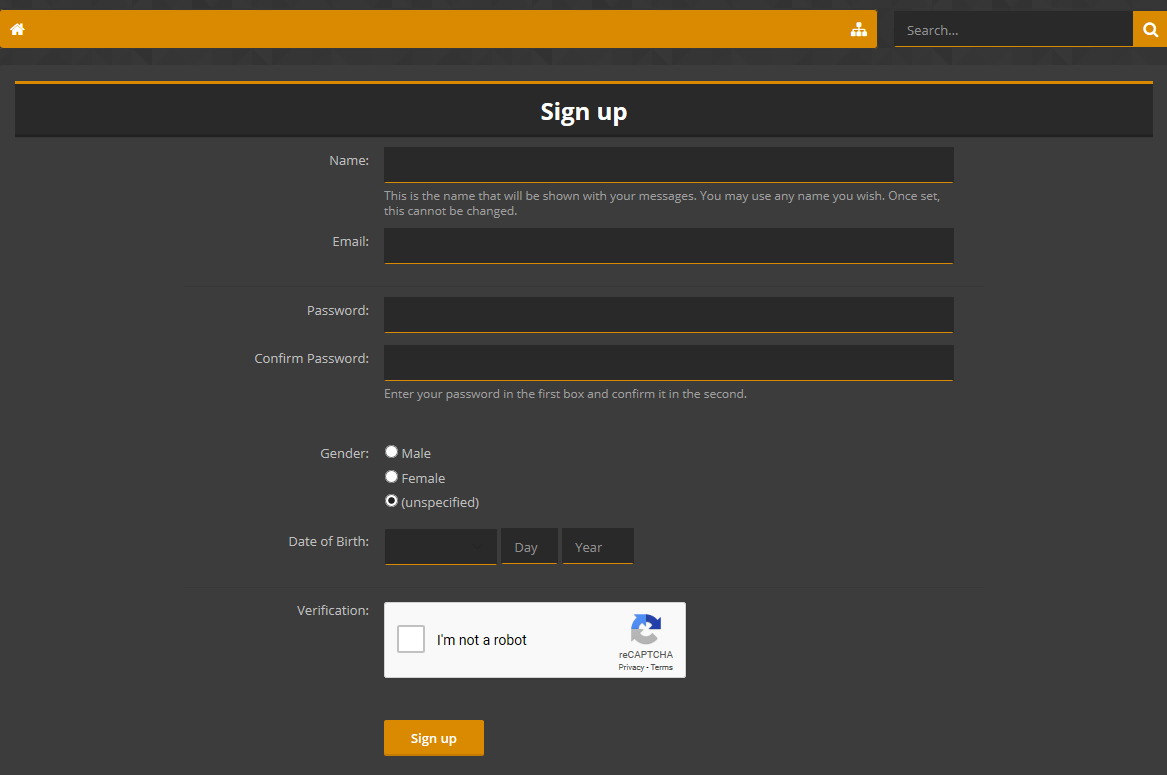Click the Sign up page heading
The image size is (1167, 775).
point(583,112)
